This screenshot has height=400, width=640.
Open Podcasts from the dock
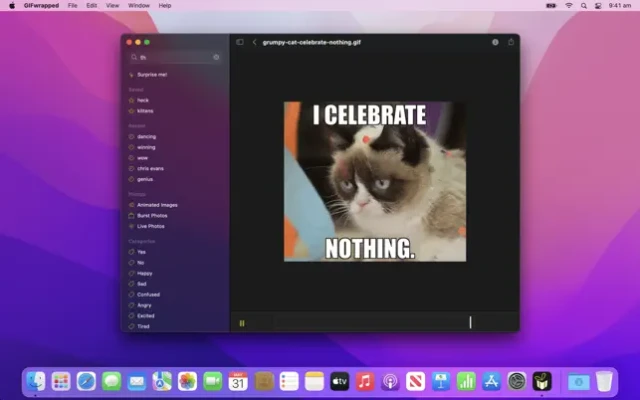[x=390, y=382]
